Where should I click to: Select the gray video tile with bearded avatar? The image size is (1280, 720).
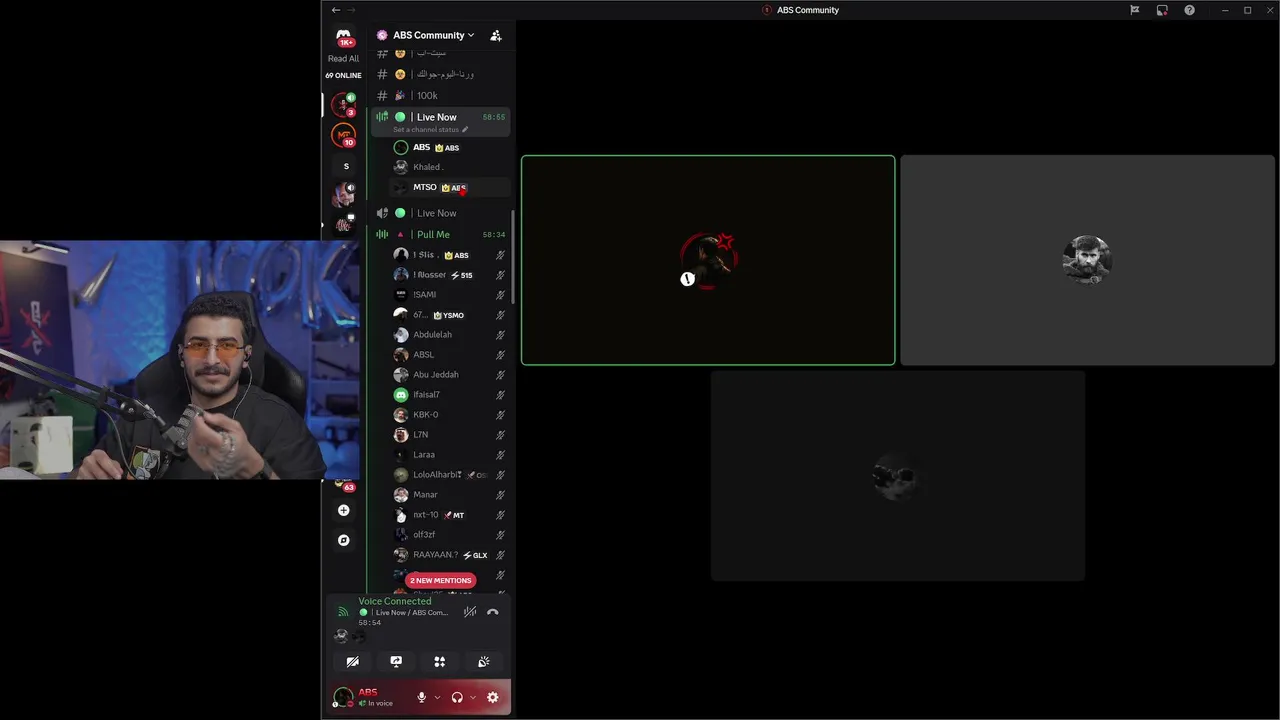(x=1087, y=260)
